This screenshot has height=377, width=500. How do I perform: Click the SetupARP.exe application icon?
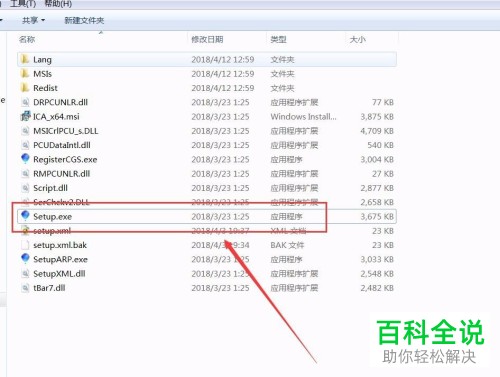(25, 259)
